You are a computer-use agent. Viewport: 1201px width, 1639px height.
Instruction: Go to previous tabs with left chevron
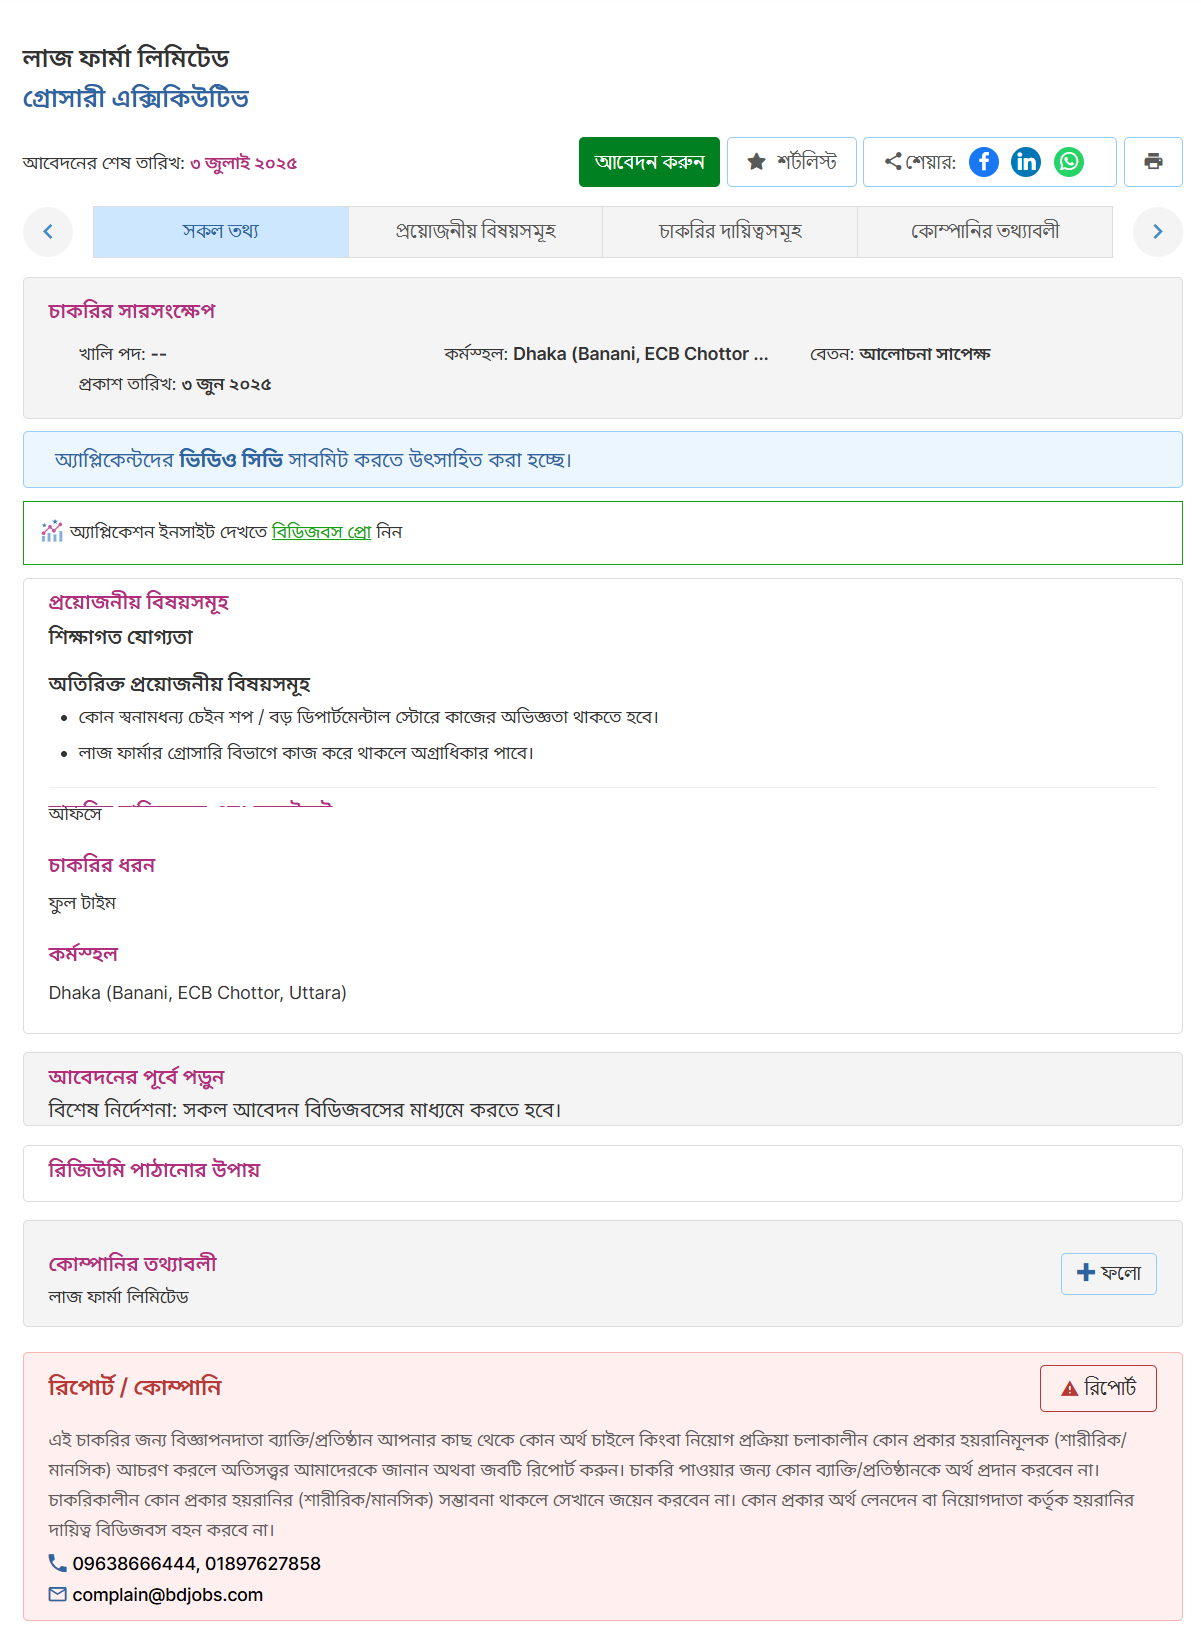pos(48,232)
